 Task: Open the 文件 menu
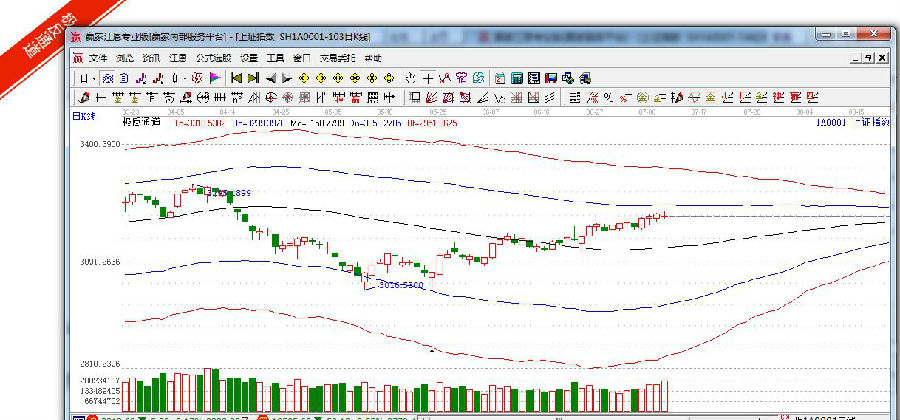tap(97, 58)
